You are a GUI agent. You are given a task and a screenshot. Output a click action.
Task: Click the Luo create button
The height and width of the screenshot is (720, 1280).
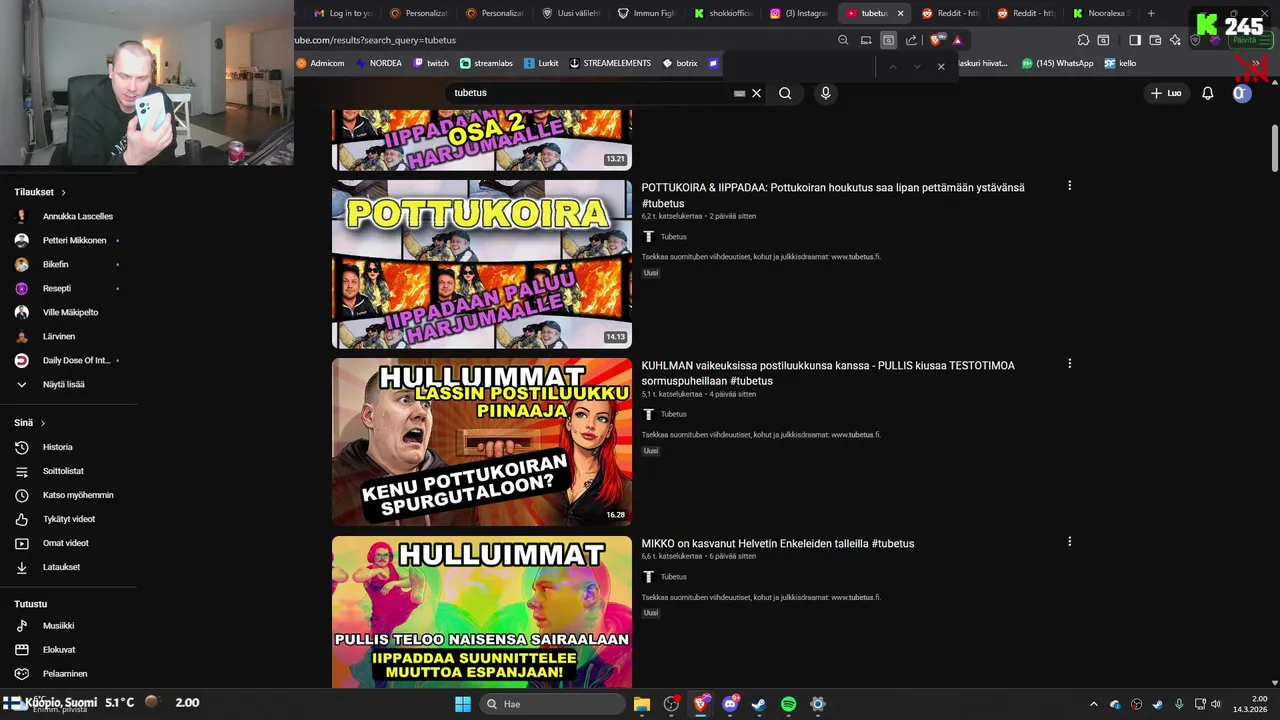(x=1166, y=93)
